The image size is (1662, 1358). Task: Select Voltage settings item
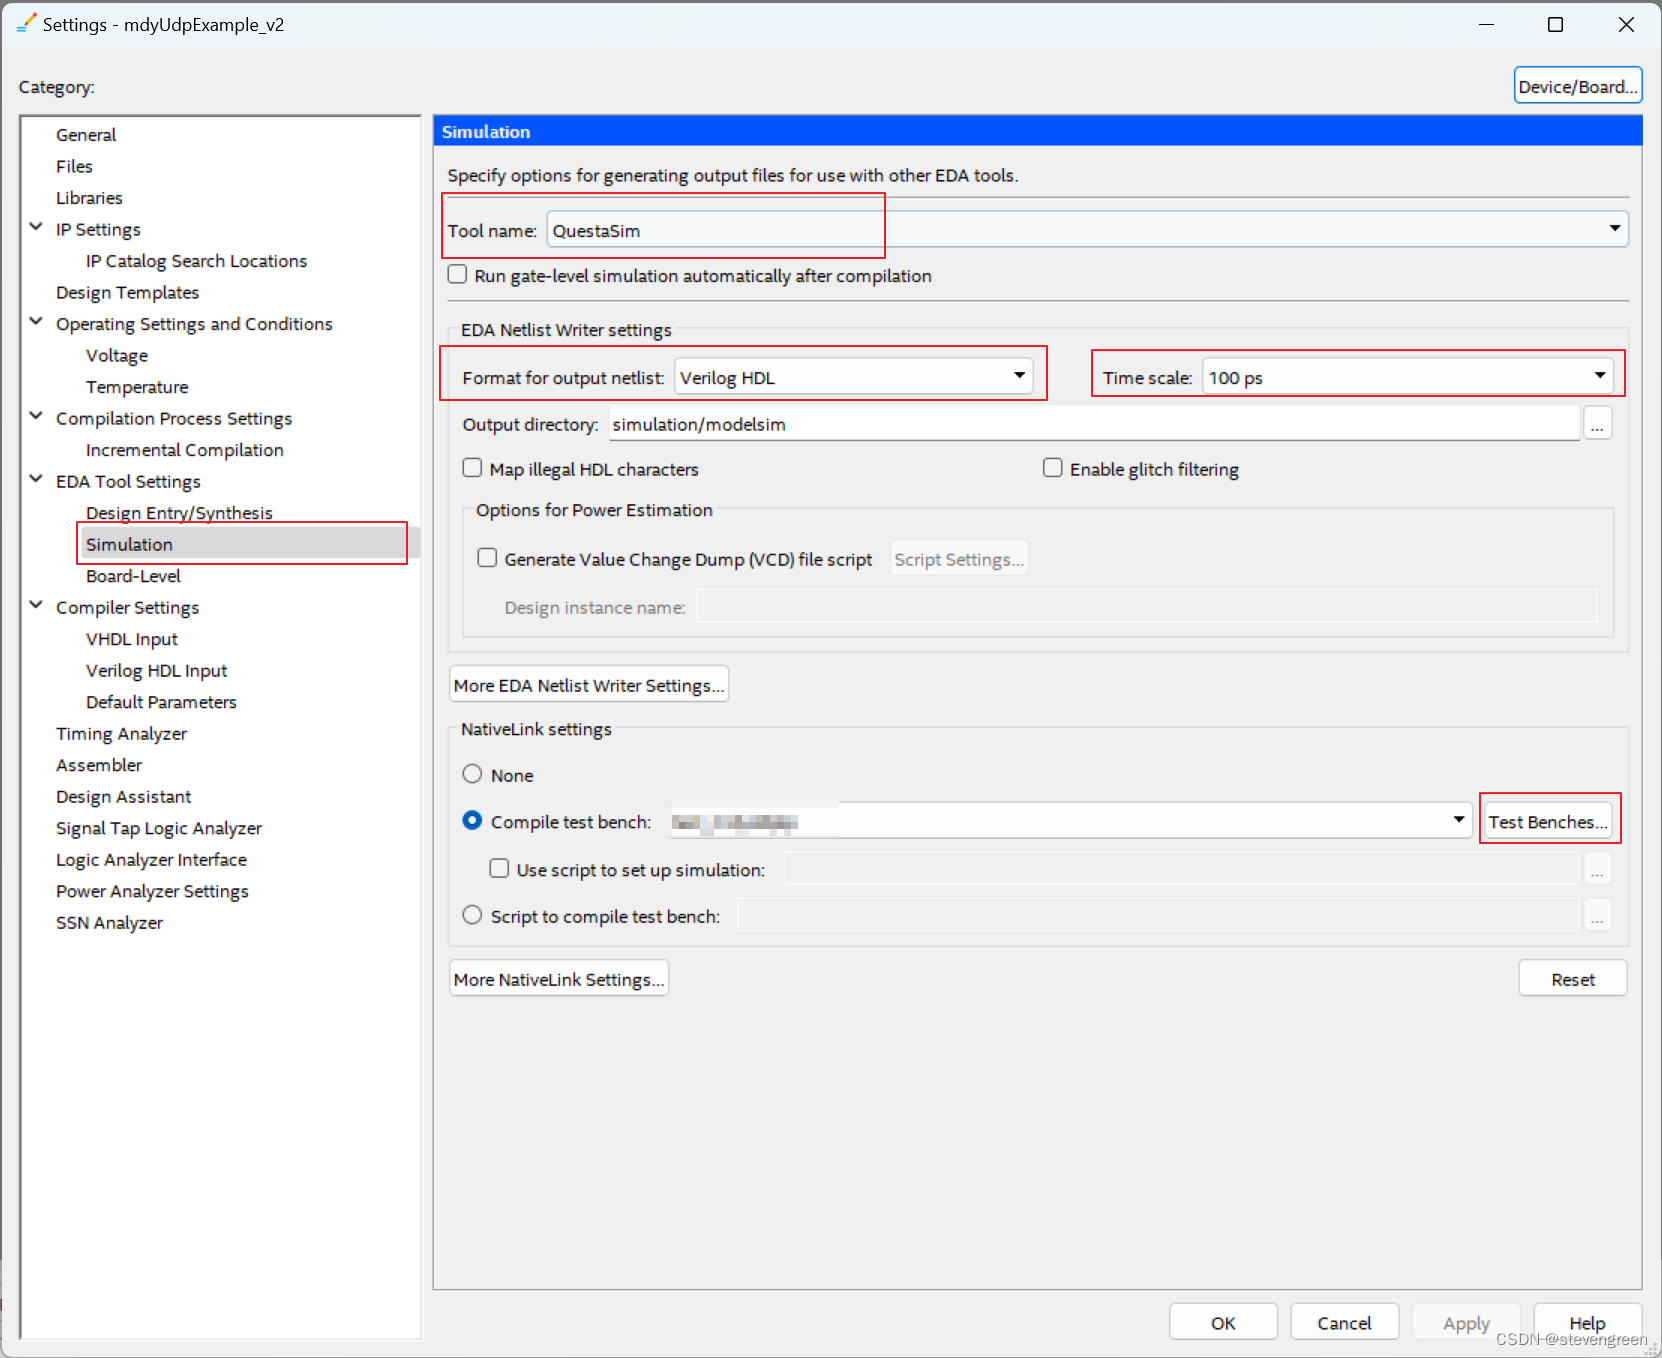(x=117, y=355)
